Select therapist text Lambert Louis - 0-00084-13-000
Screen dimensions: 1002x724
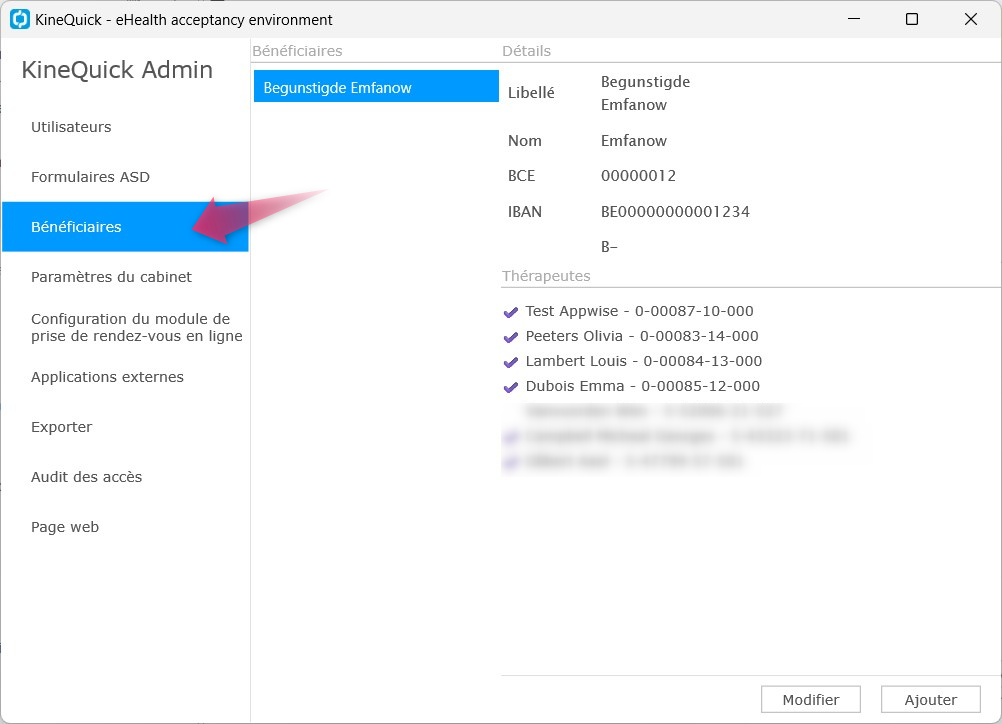(x=644, y=361)
